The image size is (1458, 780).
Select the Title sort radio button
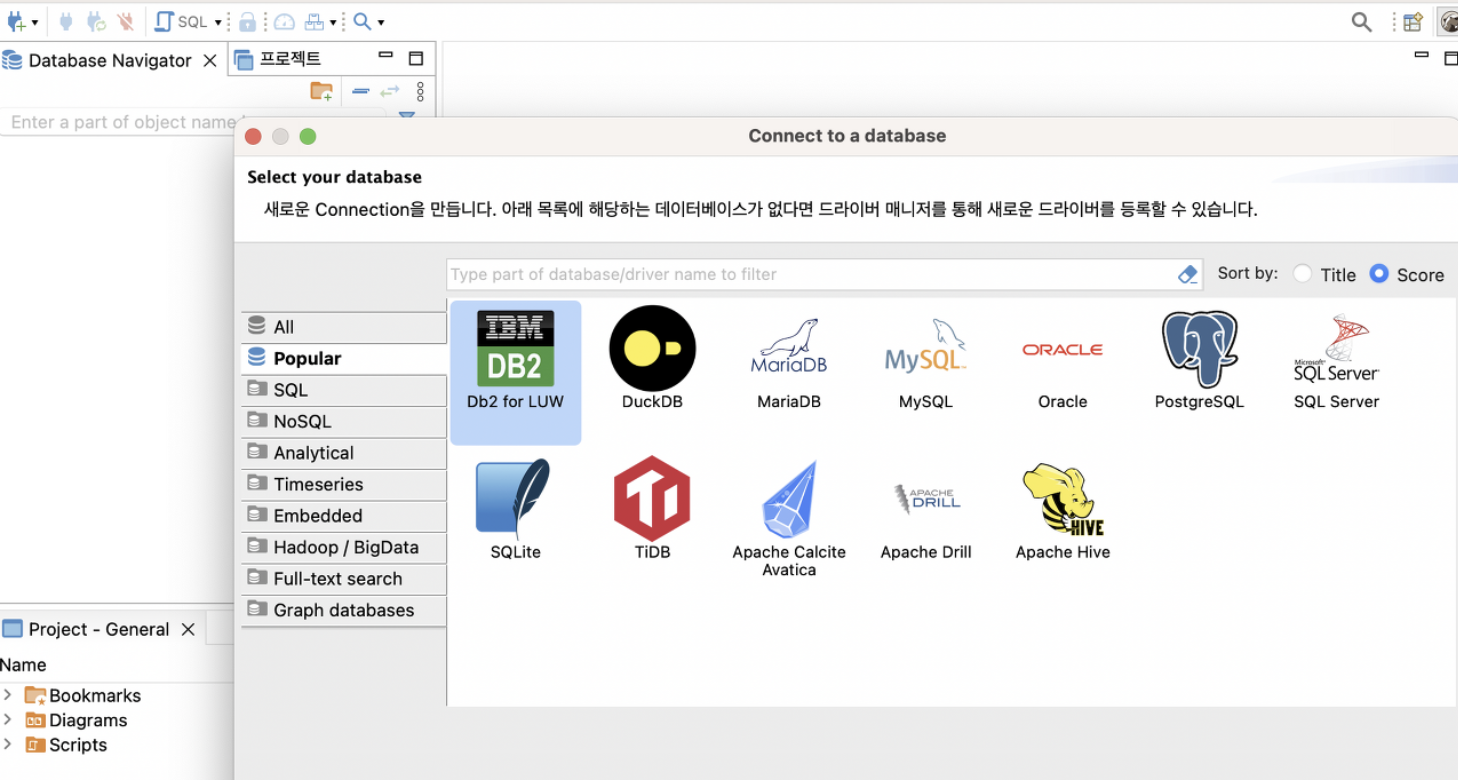pyautogui.click(x=1302, y=273)
